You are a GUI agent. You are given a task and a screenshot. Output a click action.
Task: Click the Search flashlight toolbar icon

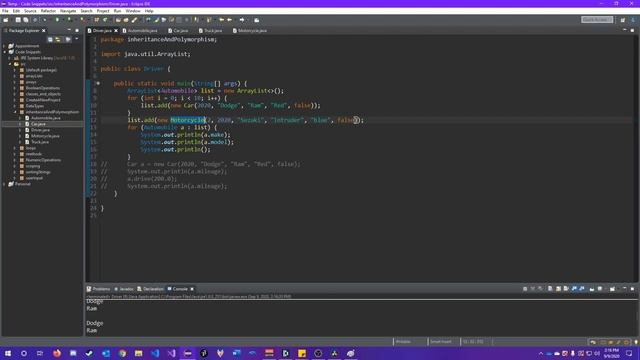[x=134, y=20]
